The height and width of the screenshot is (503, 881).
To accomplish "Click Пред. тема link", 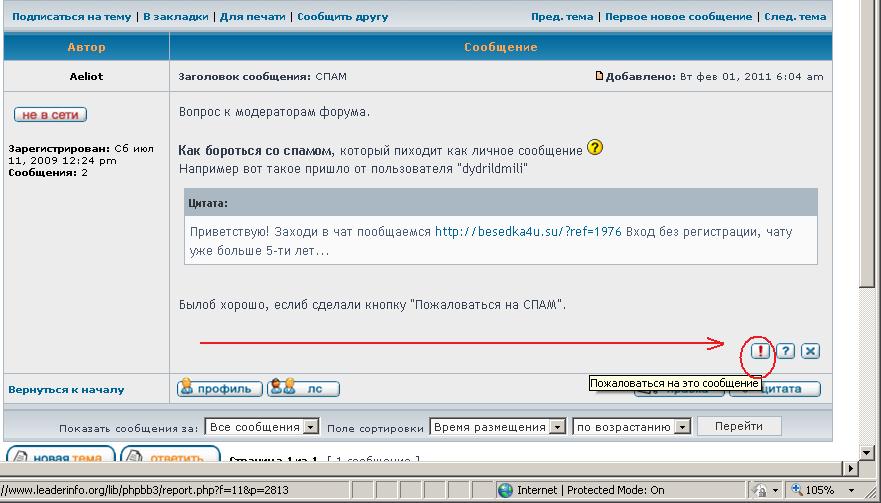I will pyautogui.click(x=562, y=17).
